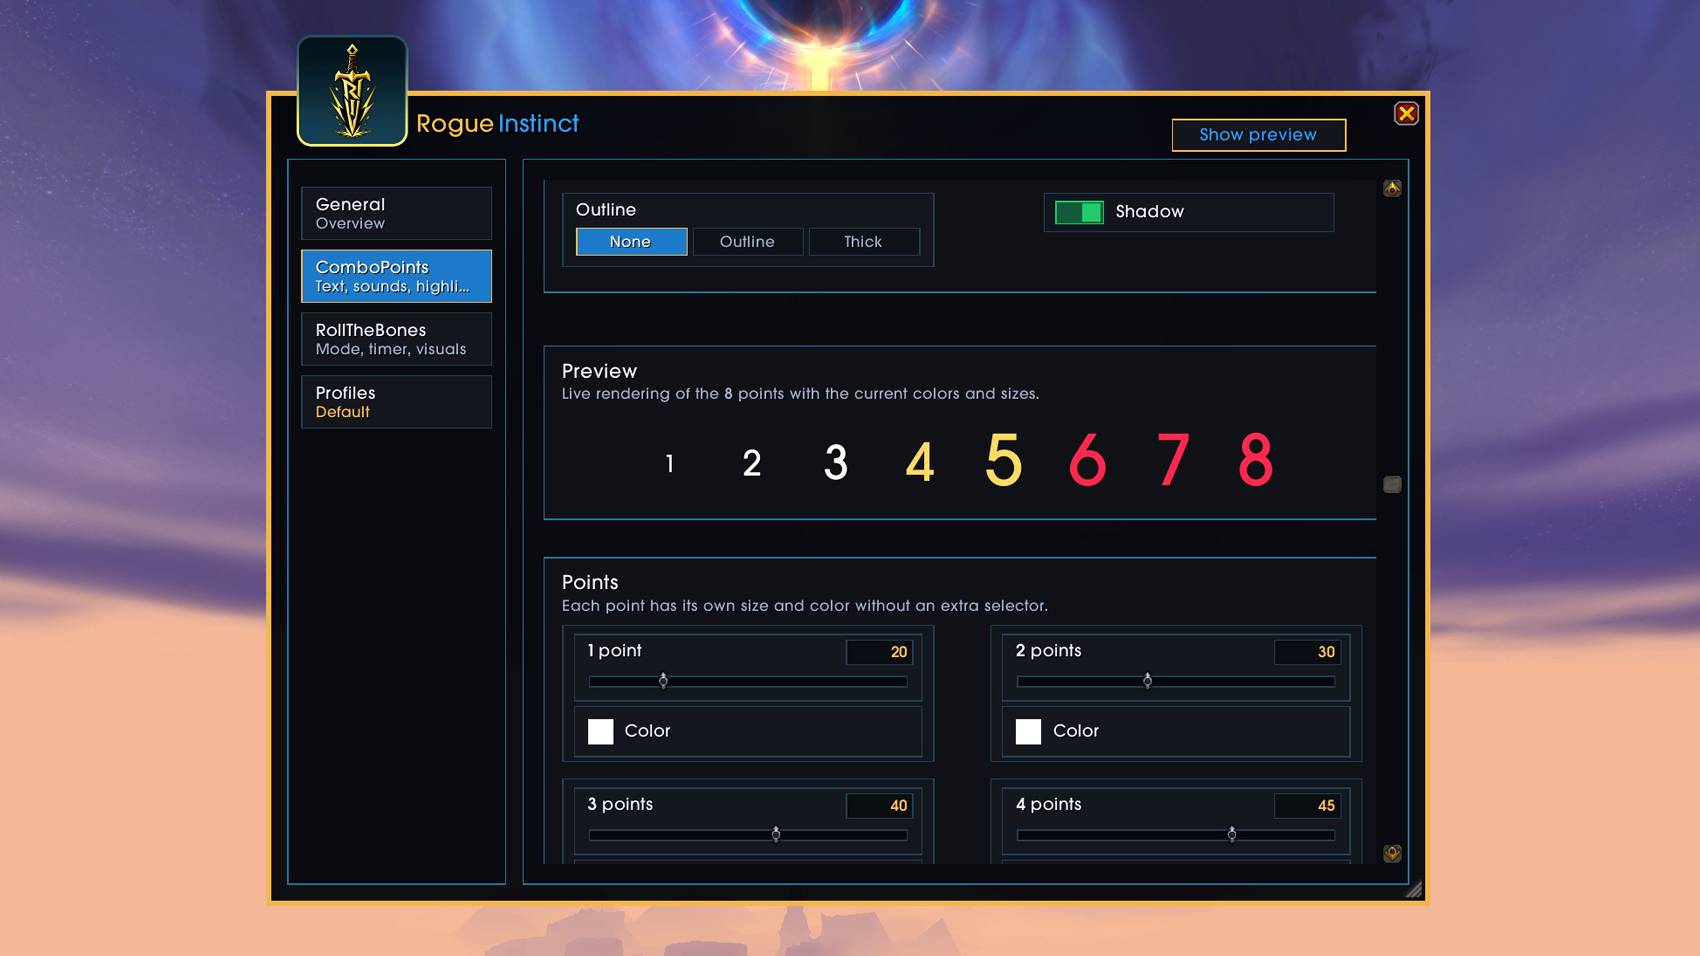Click the Preview section heading
The height and width of the screenshot is (956, 1700).
pyautogui.click(x=599, y=371)
